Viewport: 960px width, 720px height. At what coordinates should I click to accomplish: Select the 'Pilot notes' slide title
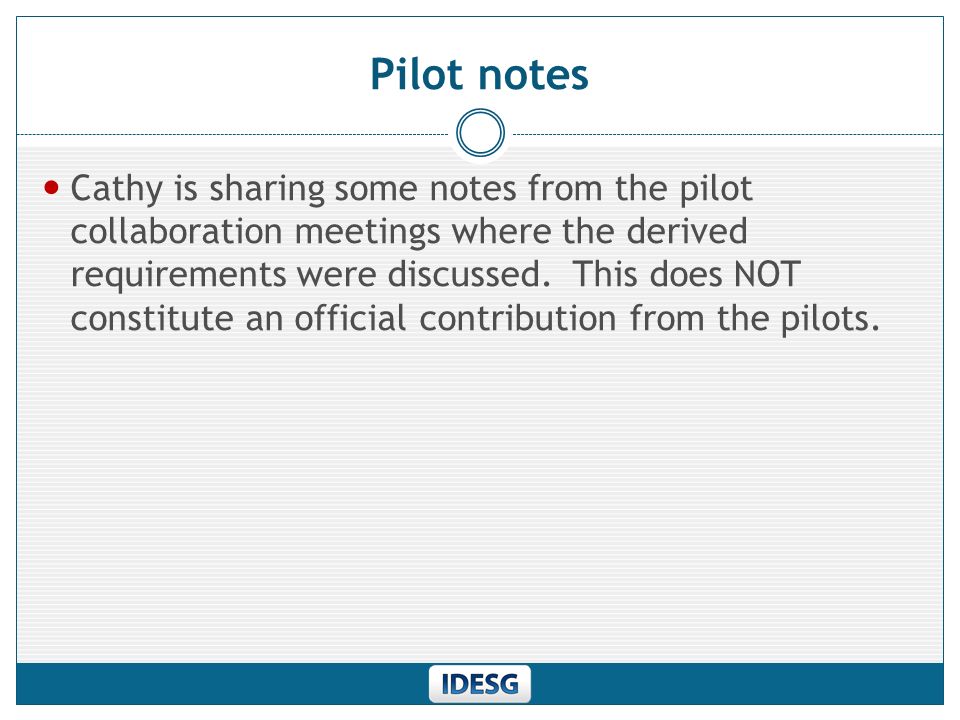point(479,75)
